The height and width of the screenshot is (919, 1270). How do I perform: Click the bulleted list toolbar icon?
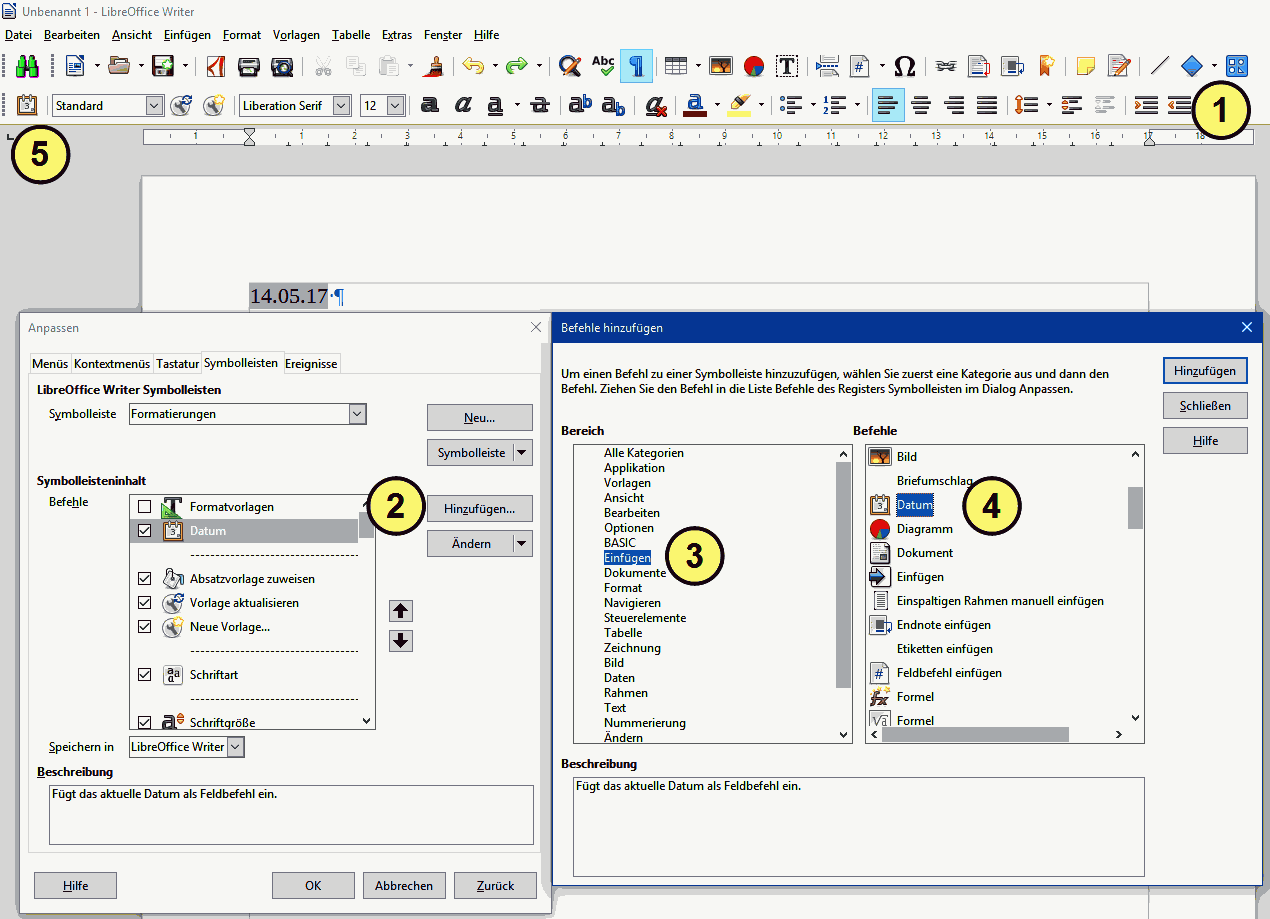791,105
